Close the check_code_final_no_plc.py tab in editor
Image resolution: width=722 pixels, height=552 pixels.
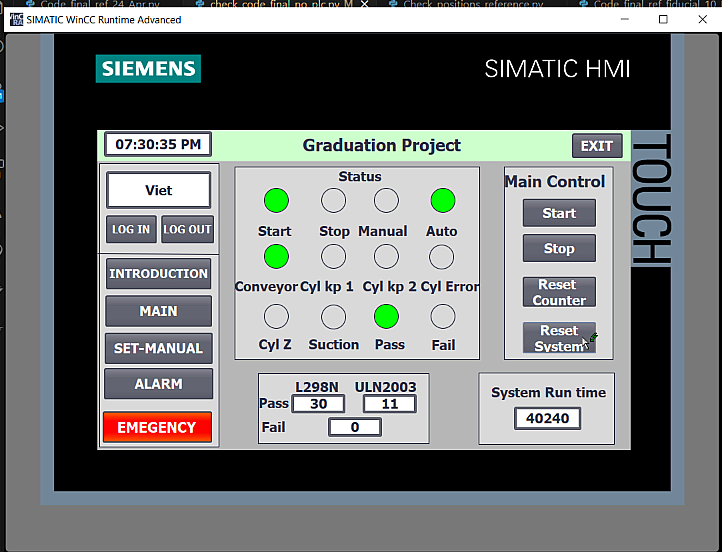tap(364, 4)
